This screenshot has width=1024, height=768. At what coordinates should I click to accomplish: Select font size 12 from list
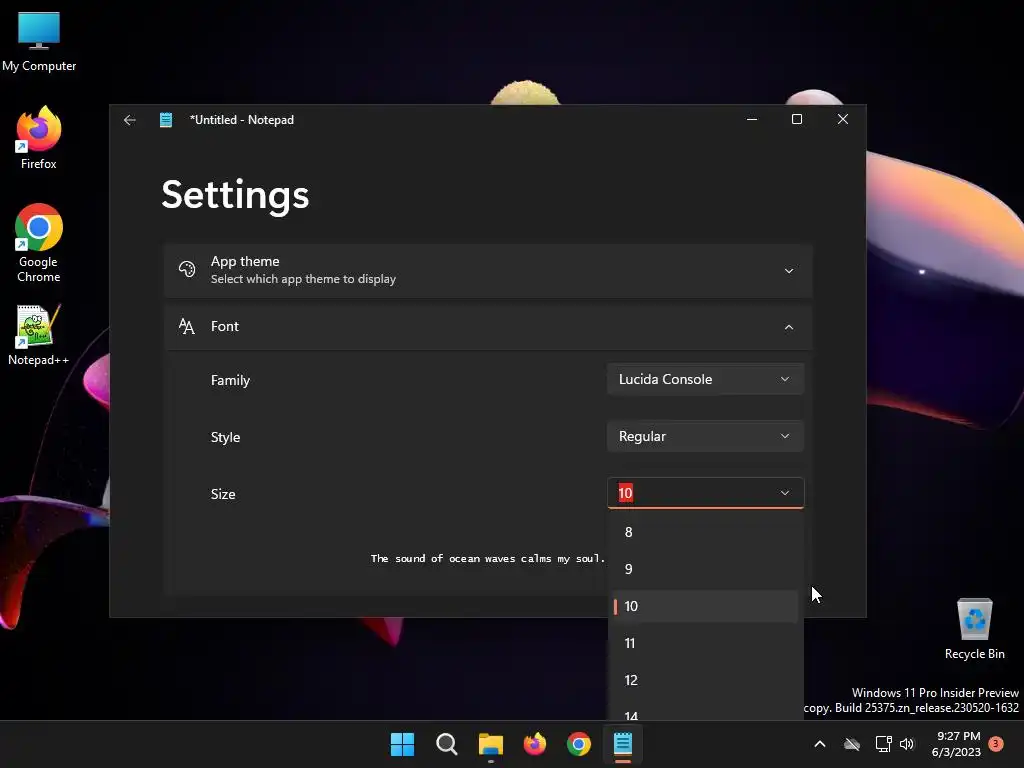(x=704, y=680)
